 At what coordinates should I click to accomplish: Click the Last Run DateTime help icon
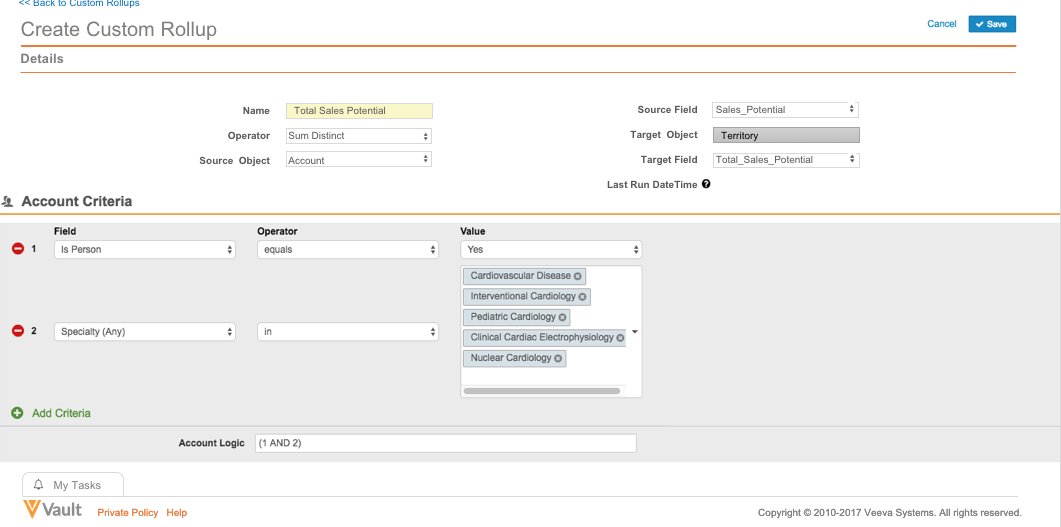pyautogui.click(x=706, y=184)
